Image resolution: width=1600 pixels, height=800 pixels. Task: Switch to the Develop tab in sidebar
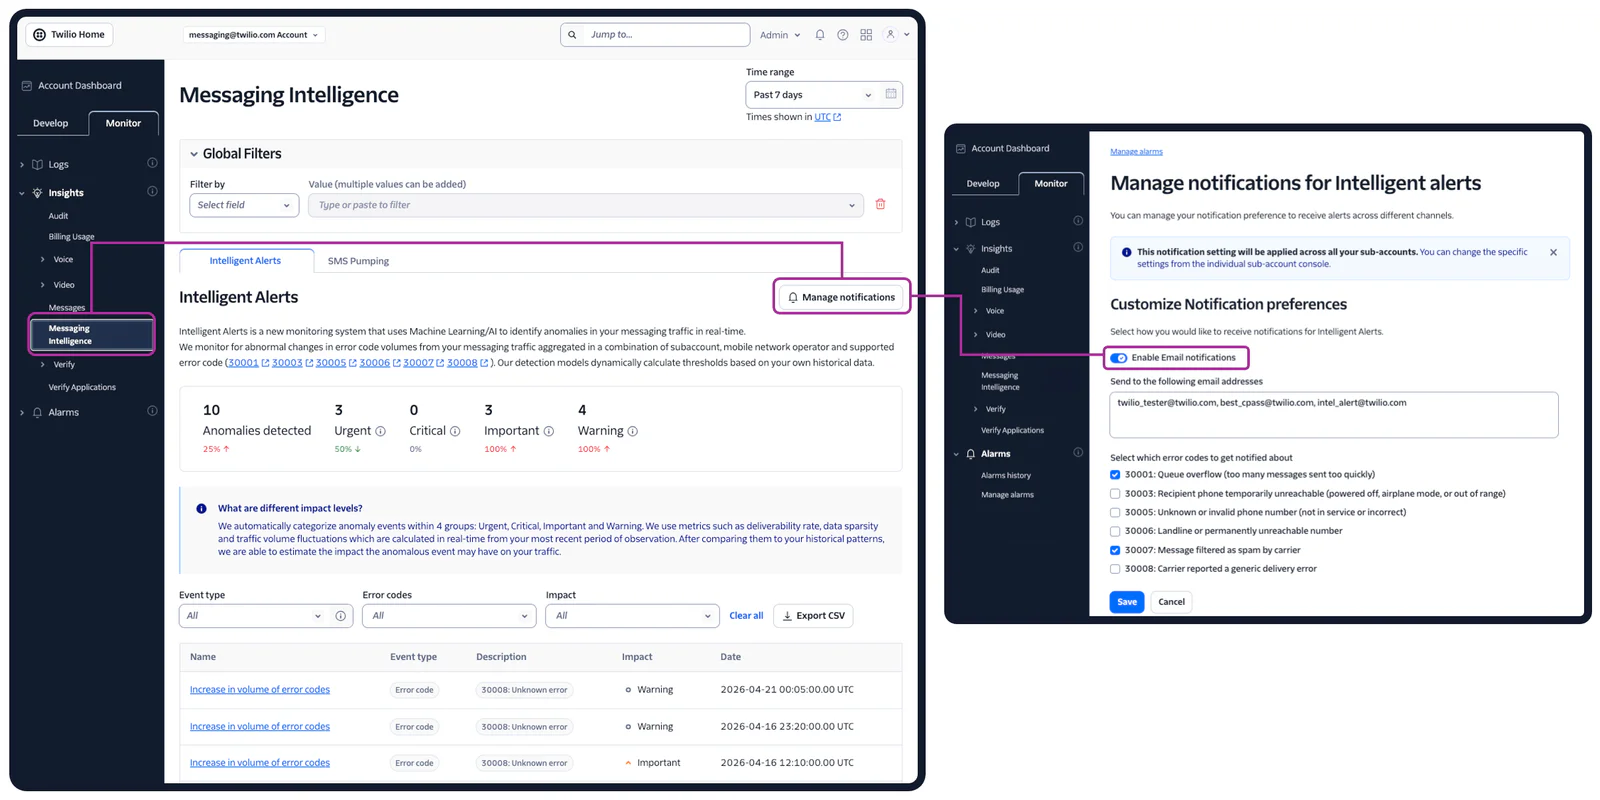51,123
